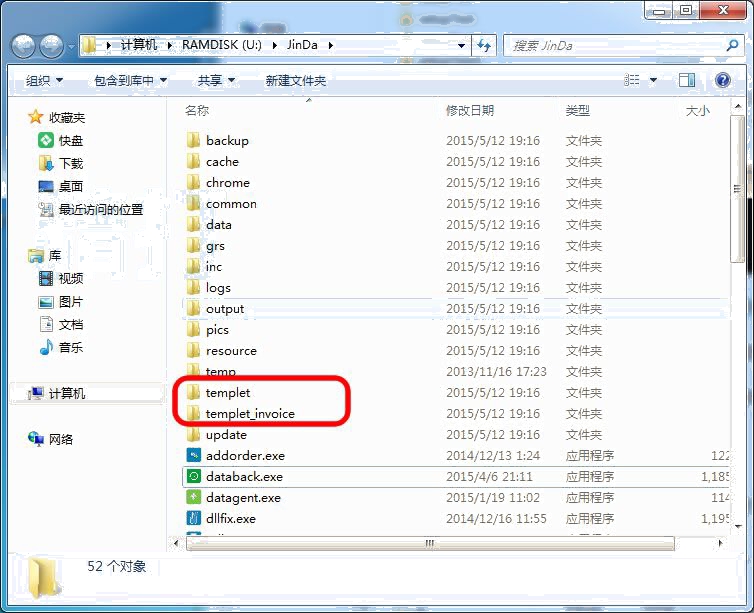Viewport: 754px width, 613px height.
Task: Click the 新建文件夹 button
Action: (x=295, y=81)
